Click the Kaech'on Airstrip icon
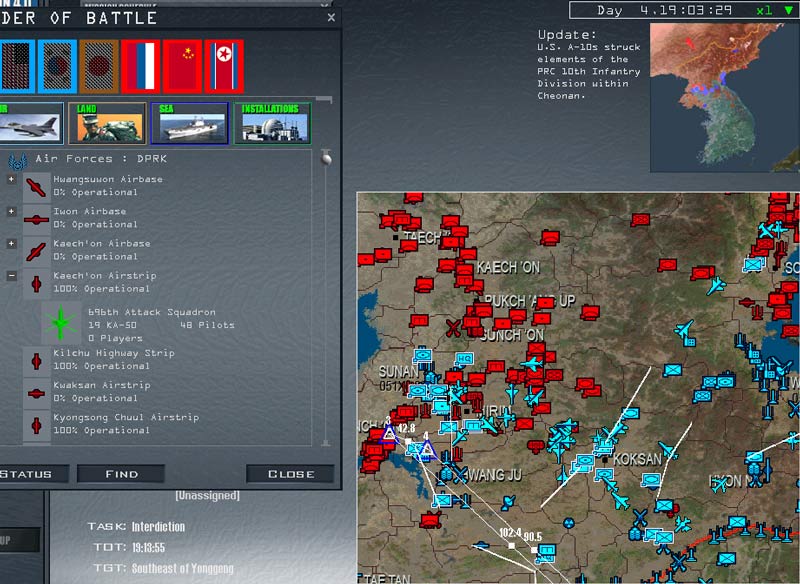Viewport: 800px width, 584px height. pyautogui.click(x=36, y=284)
